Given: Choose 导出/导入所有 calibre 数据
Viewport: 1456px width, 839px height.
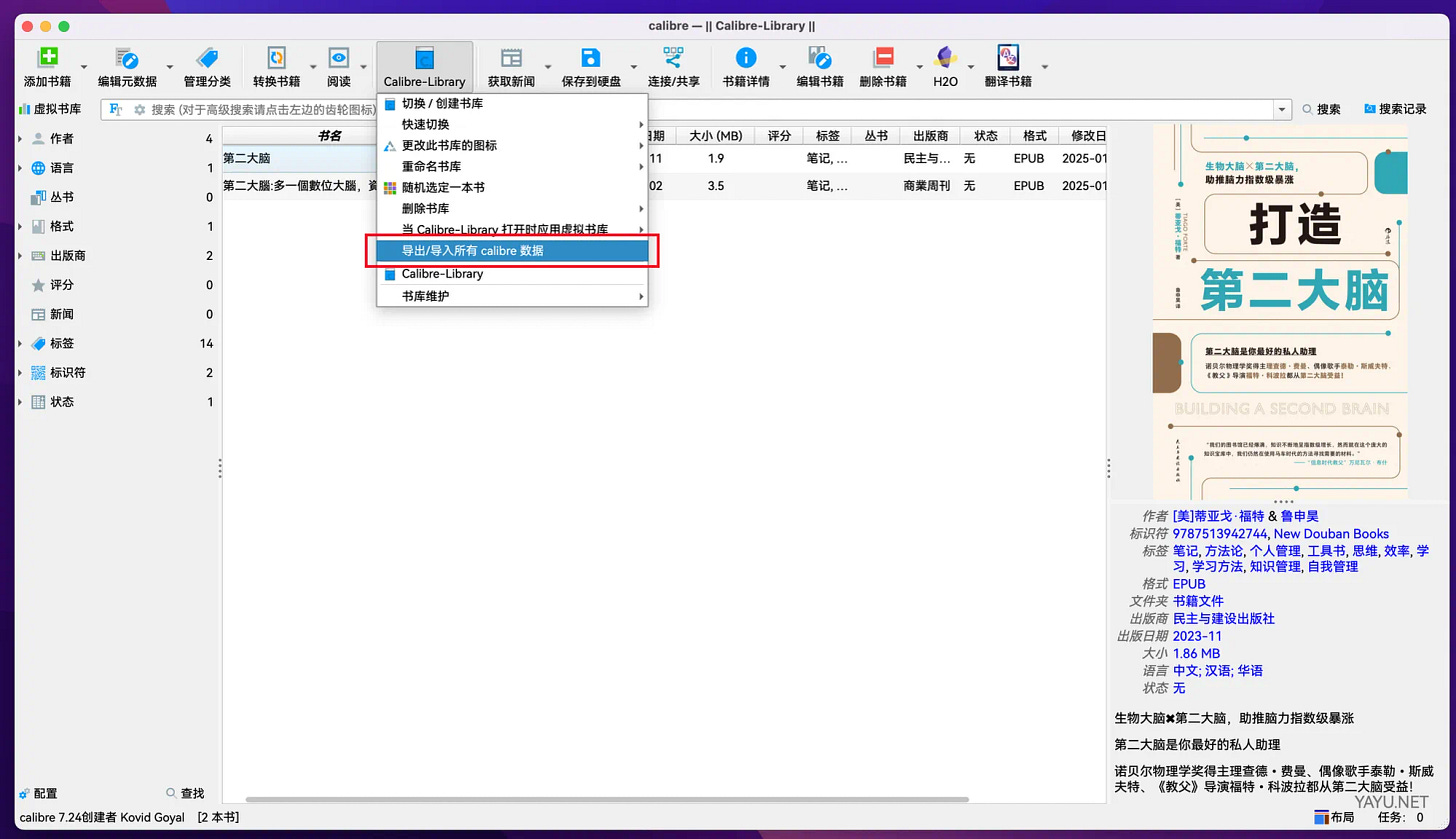Looking at the screenshot, I should click(512, 251).
